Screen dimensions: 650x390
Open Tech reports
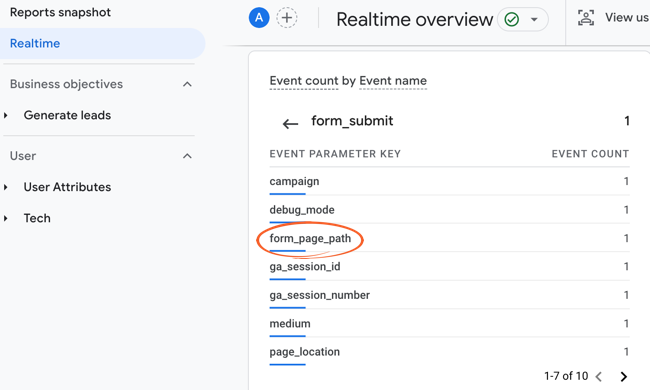[37, 218]
